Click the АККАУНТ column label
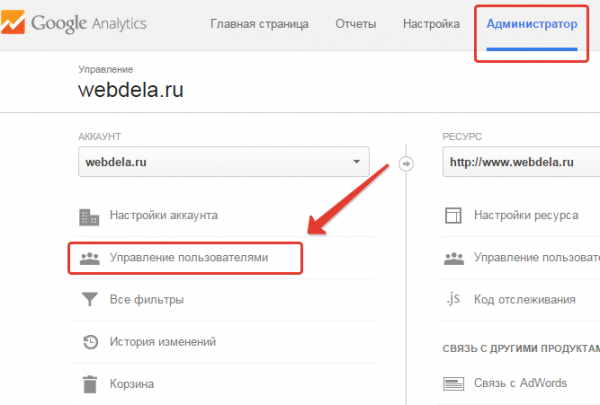Screen dimensions: 600x405 coord(99,137)
